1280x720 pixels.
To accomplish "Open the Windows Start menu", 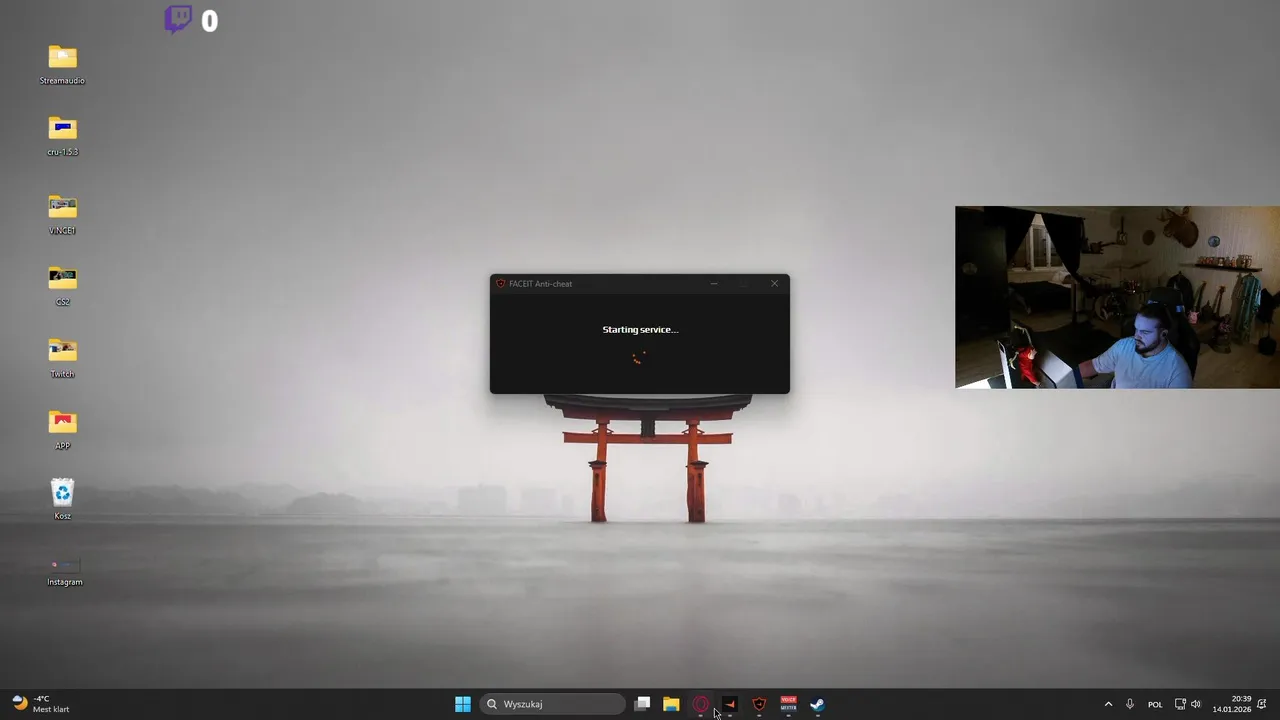I will (463, 704).
